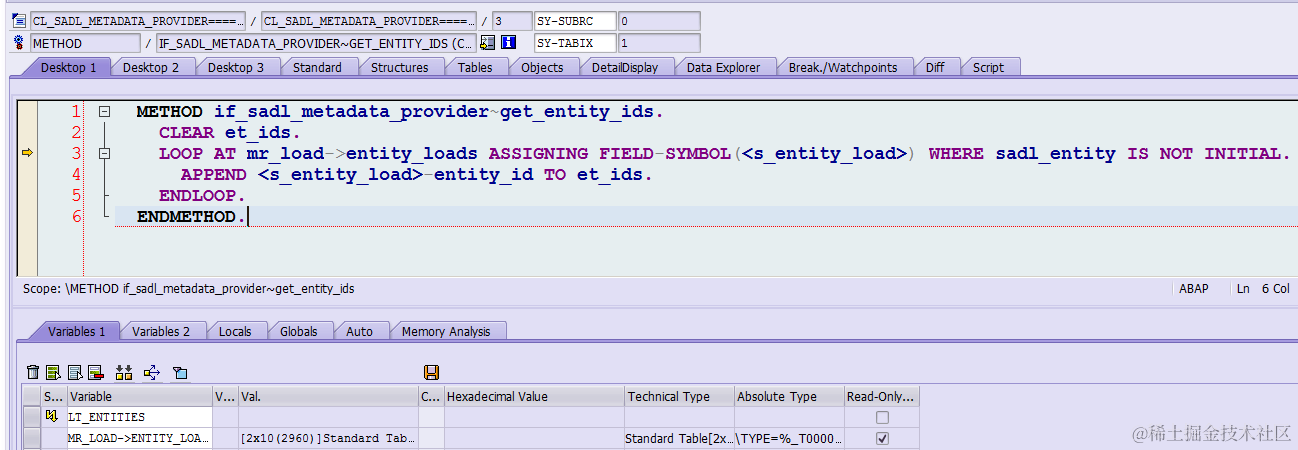Click the change-value pencil icon on LT_ENTITIES row
Screen dimensions: 1298x450
click(x=52, y=417)
